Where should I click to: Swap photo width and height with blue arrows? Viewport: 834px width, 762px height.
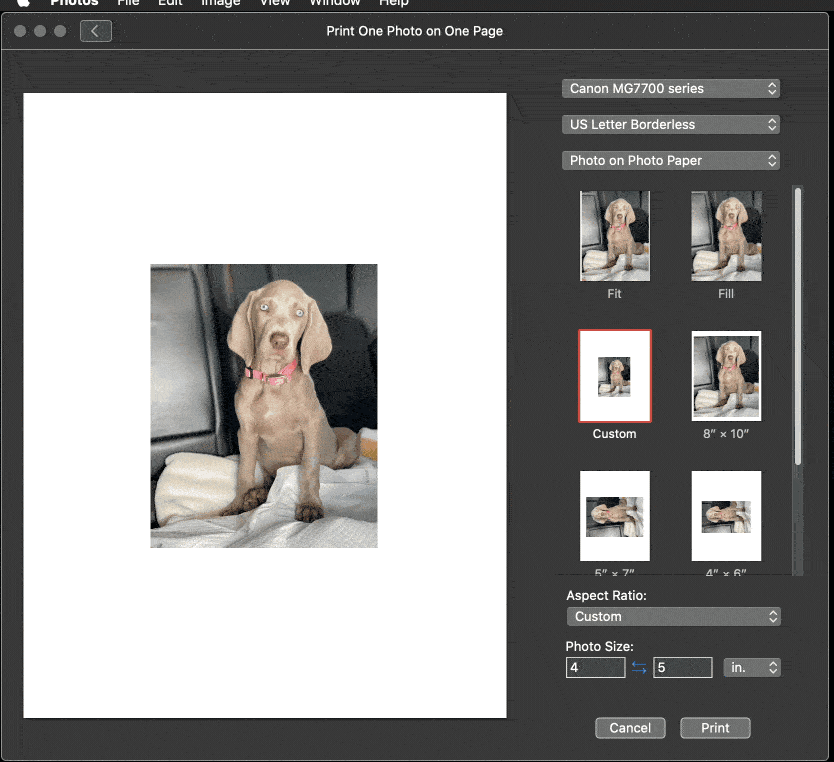[639, 668]
